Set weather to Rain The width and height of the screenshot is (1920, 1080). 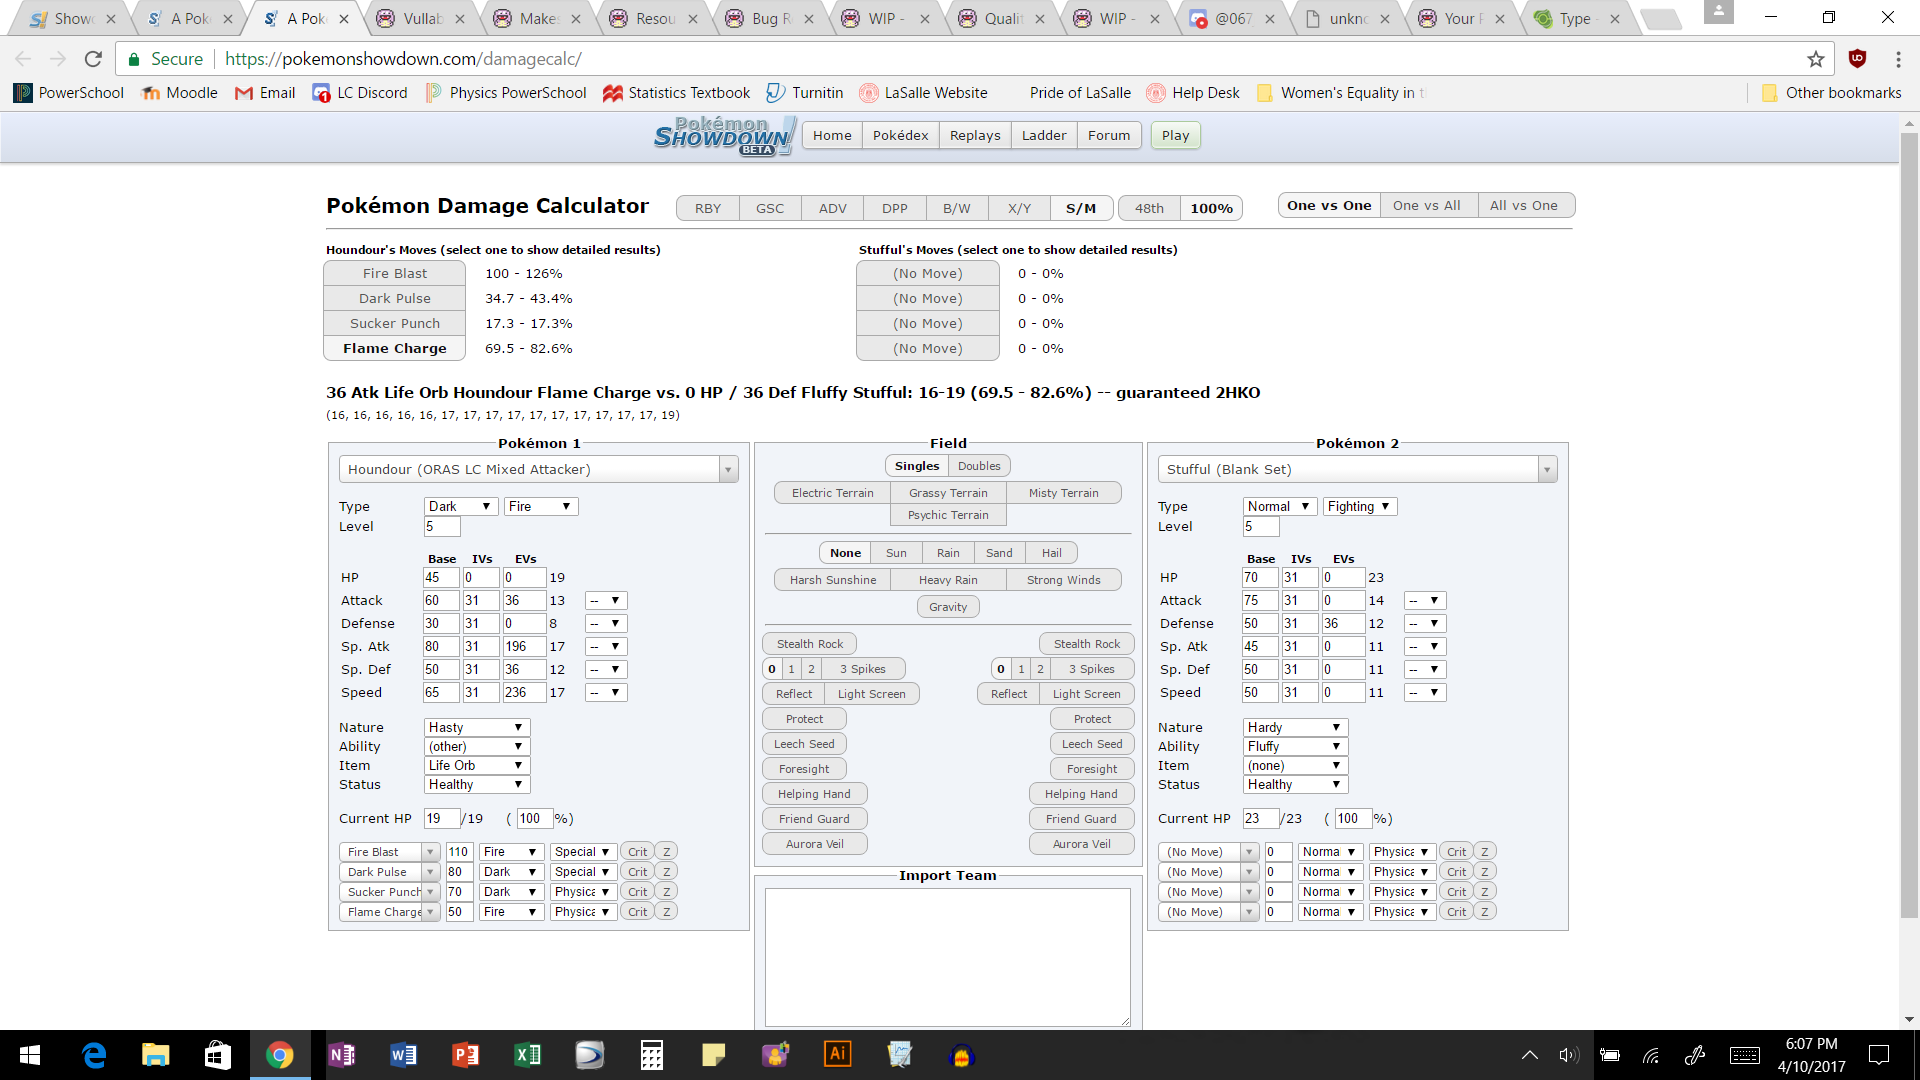pos(948,553)
